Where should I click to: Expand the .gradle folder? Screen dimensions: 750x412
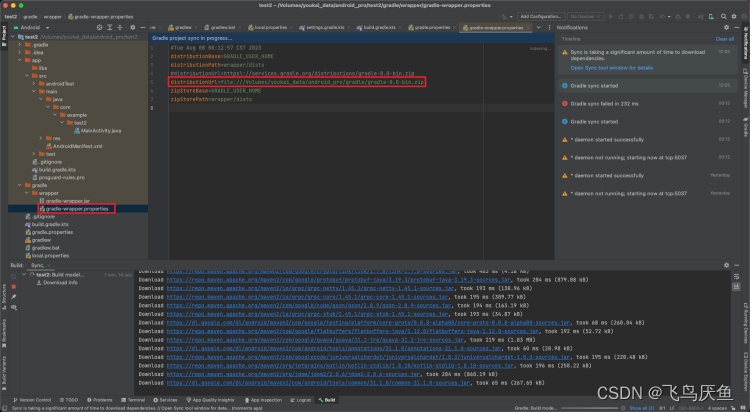(20, 45)
